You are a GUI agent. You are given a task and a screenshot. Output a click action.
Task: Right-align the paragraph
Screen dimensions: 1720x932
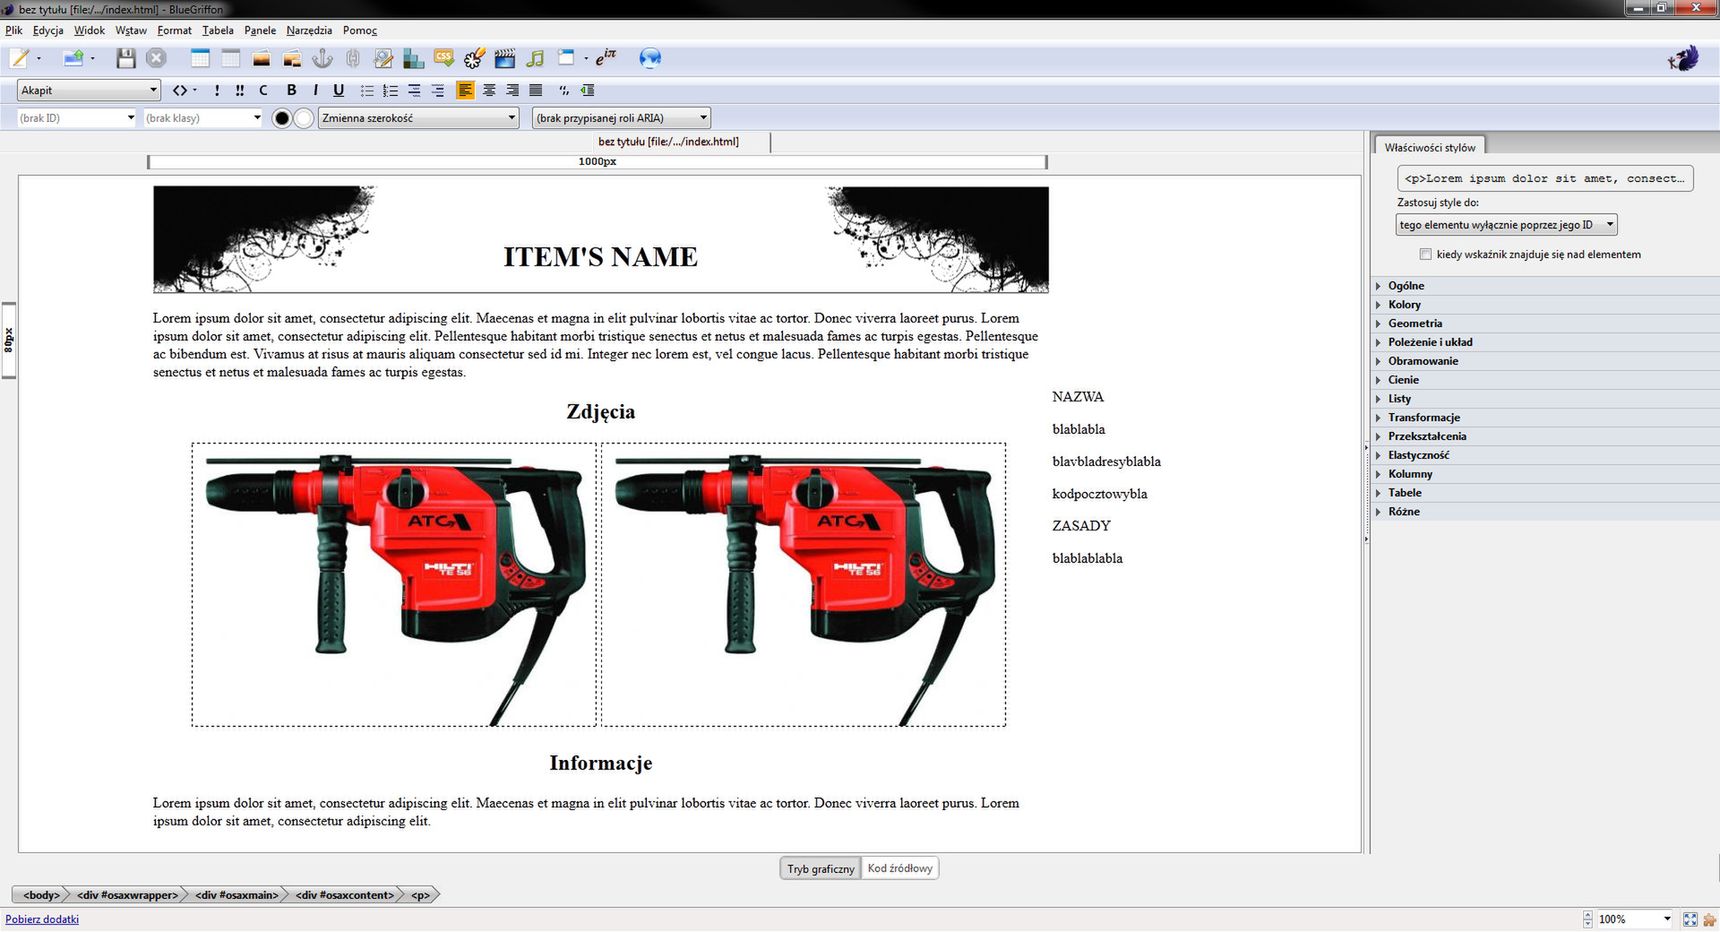tap(512, 90)
